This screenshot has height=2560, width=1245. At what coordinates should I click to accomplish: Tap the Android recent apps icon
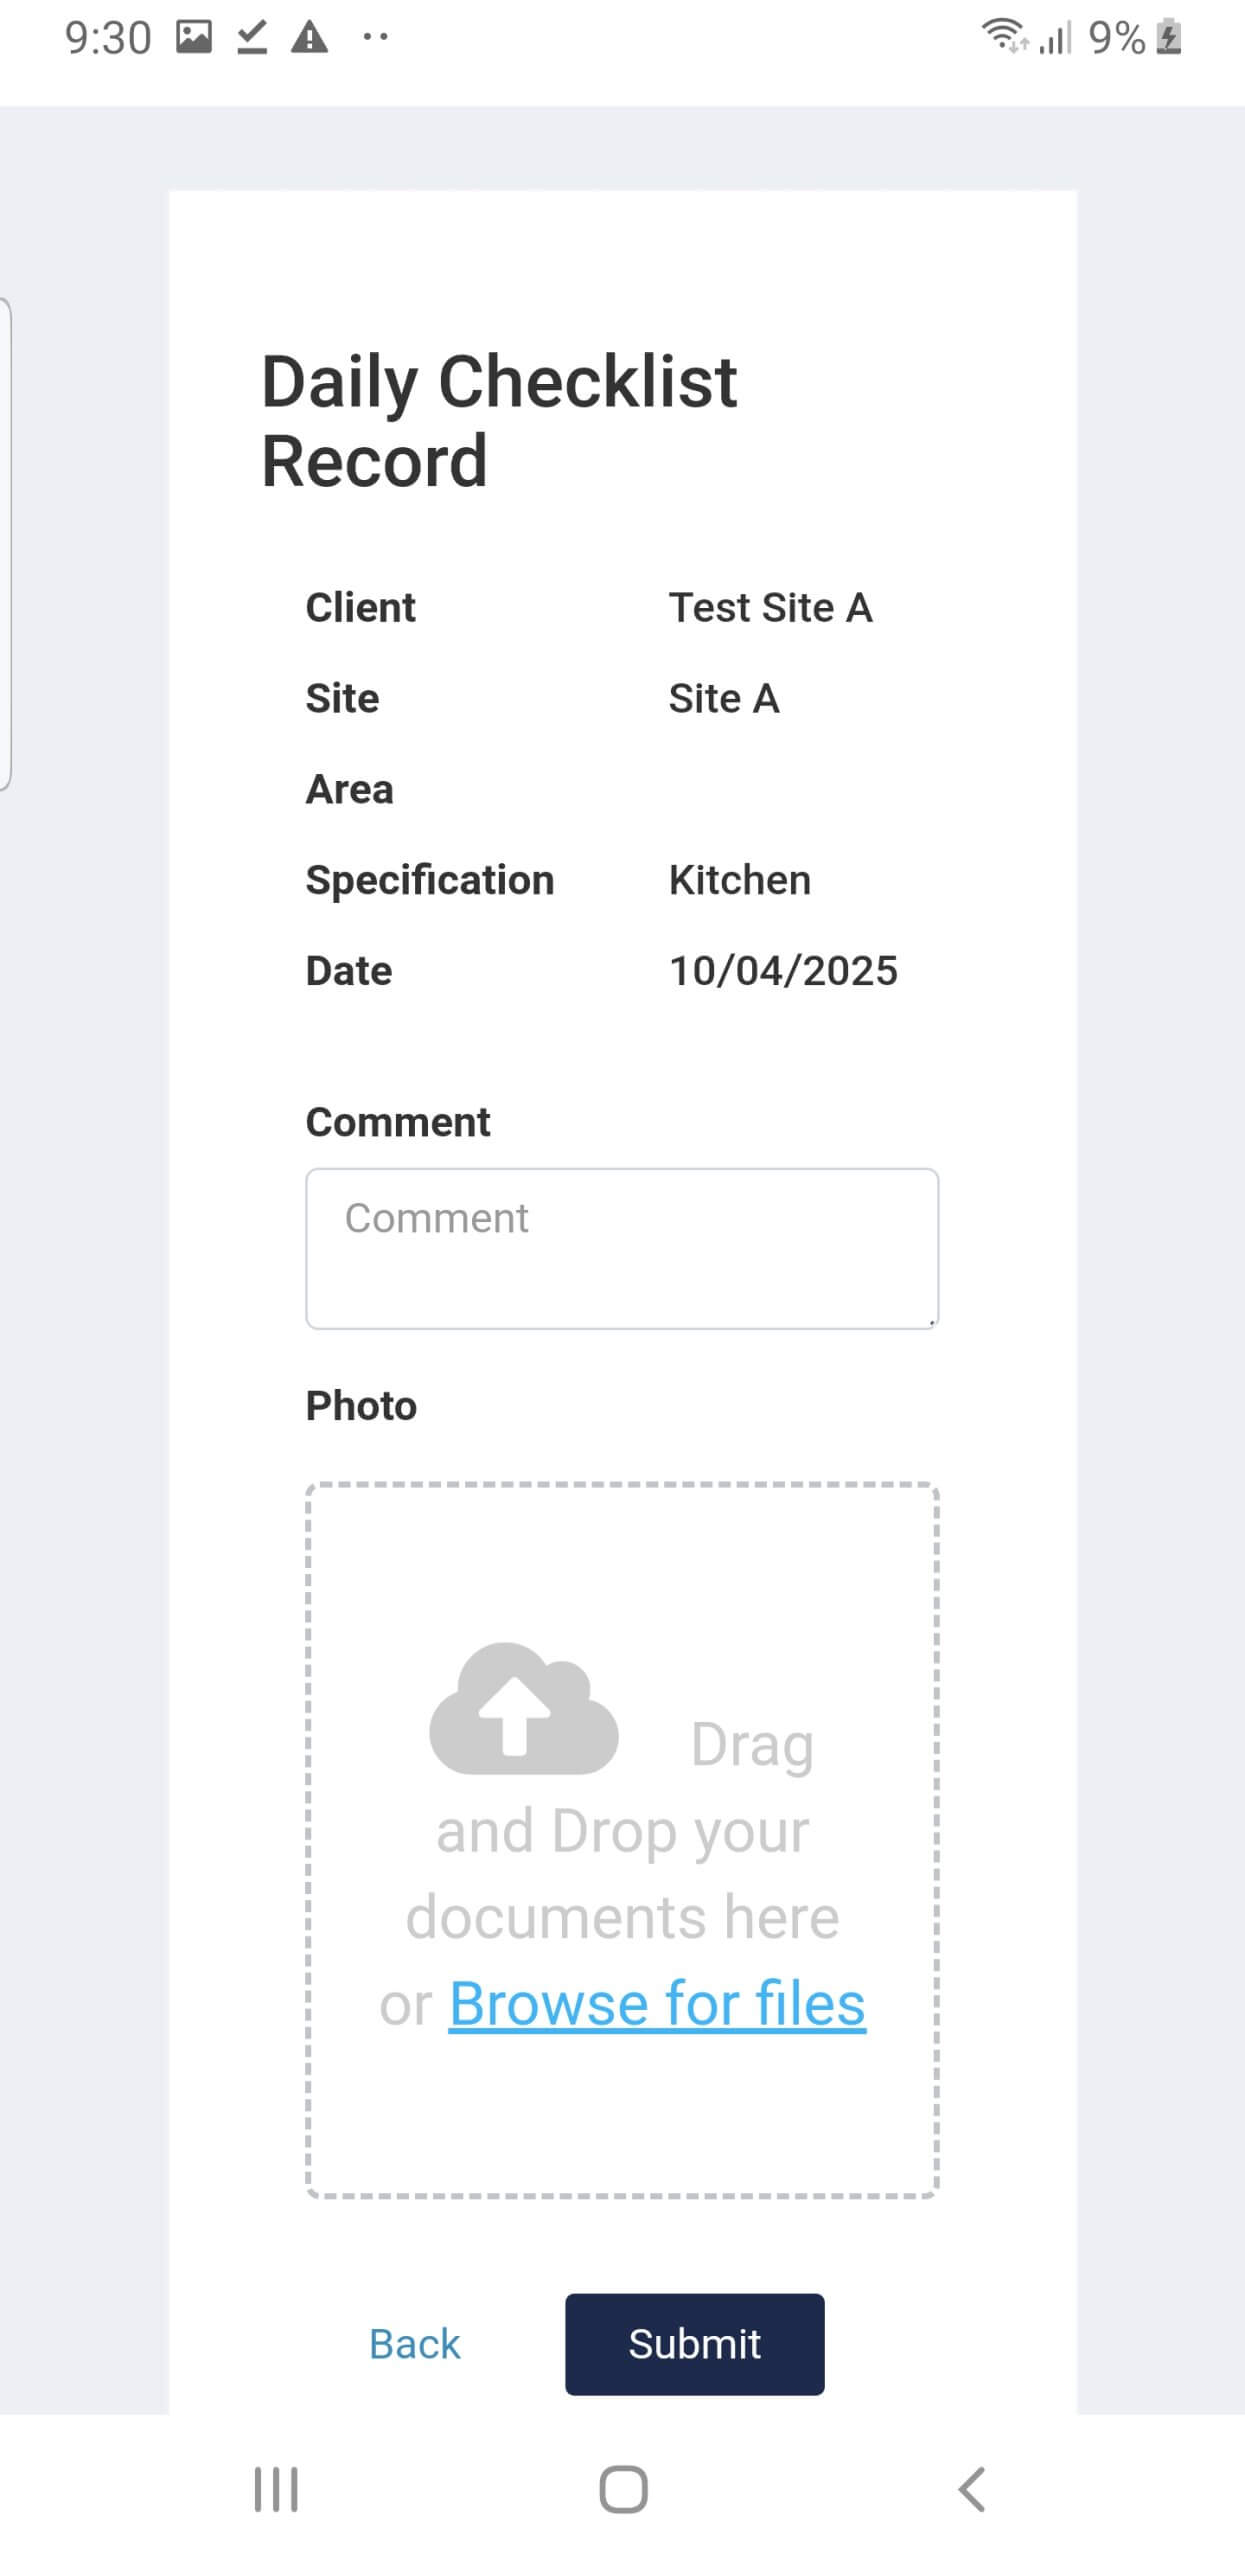(276, 2489)
